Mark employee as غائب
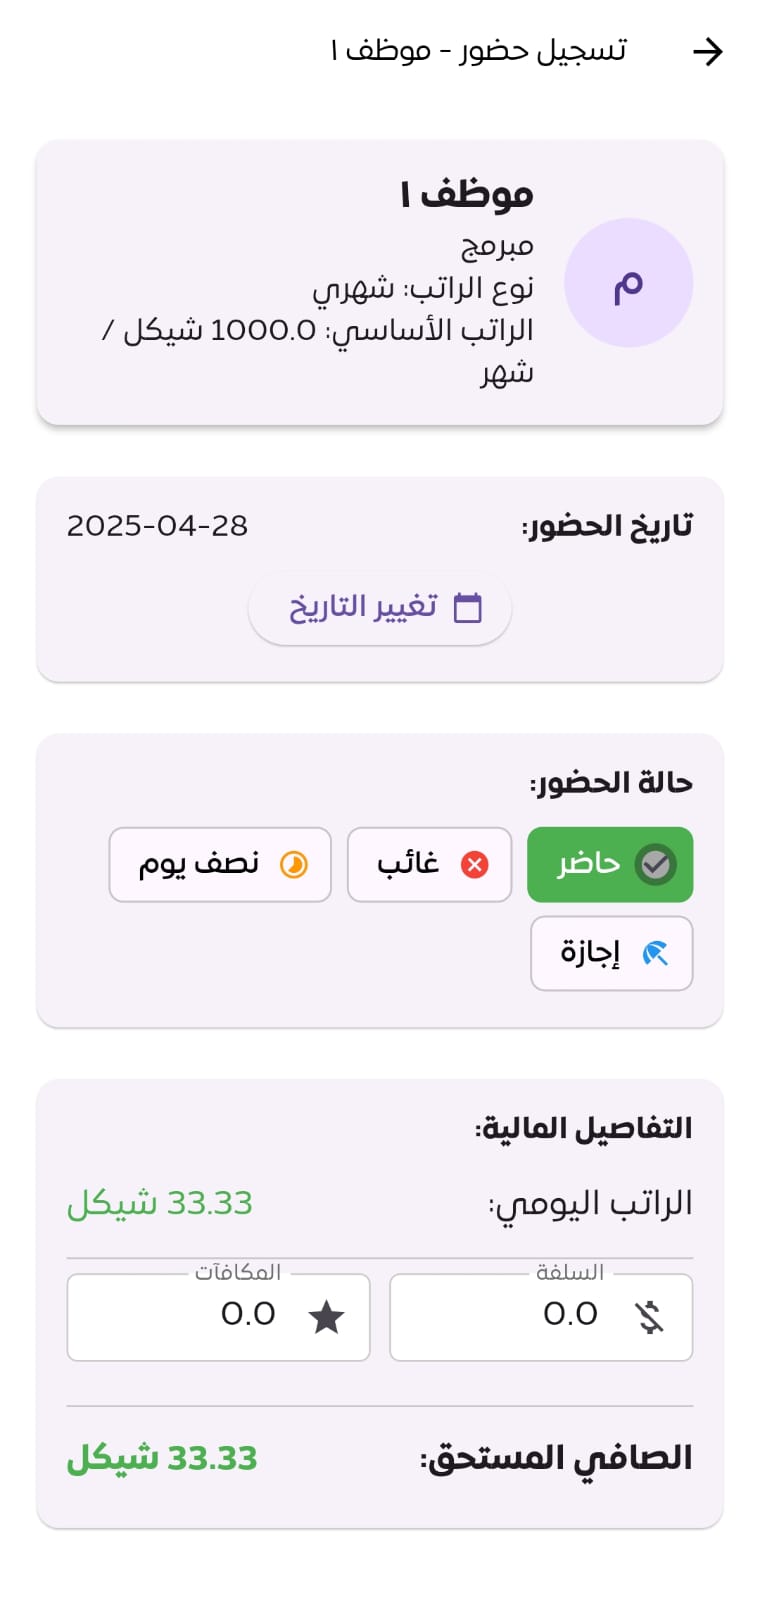The width and height of the screenshot is (760, 1600). click(x=429, y=864)
